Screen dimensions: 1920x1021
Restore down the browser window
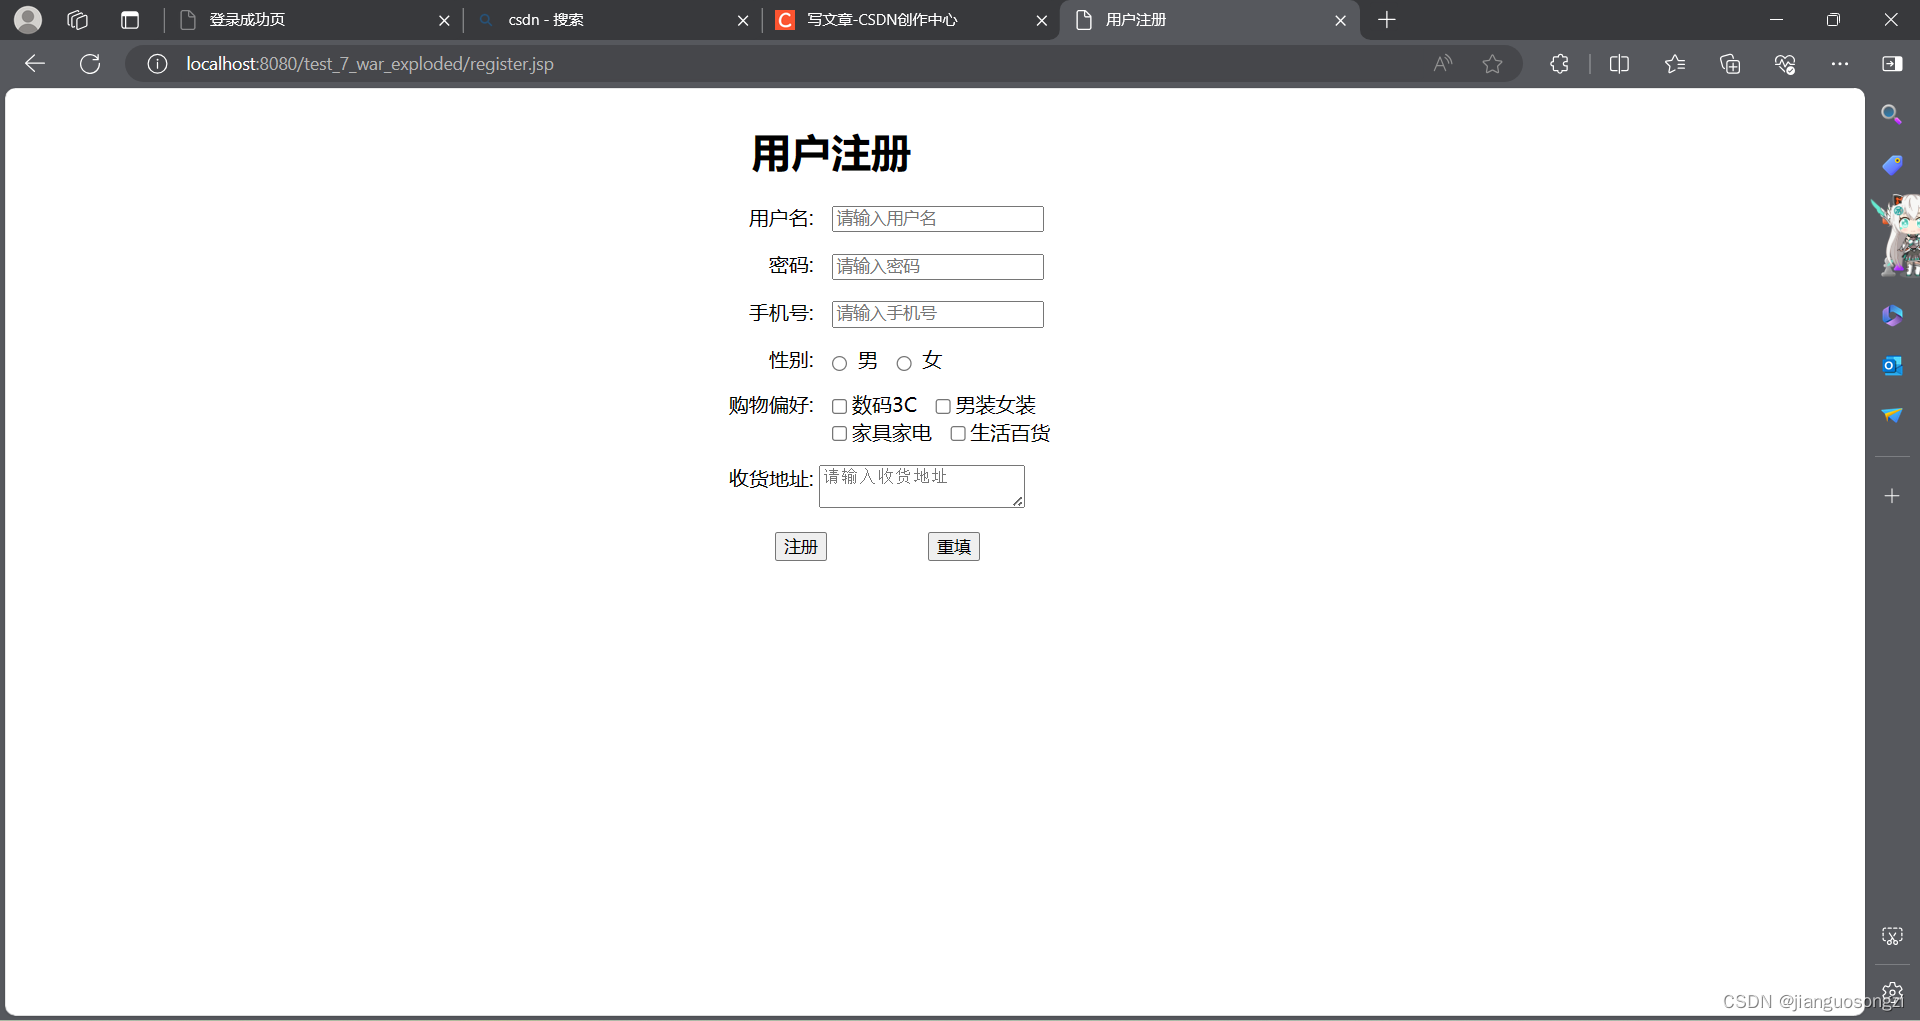point(1833,20)
